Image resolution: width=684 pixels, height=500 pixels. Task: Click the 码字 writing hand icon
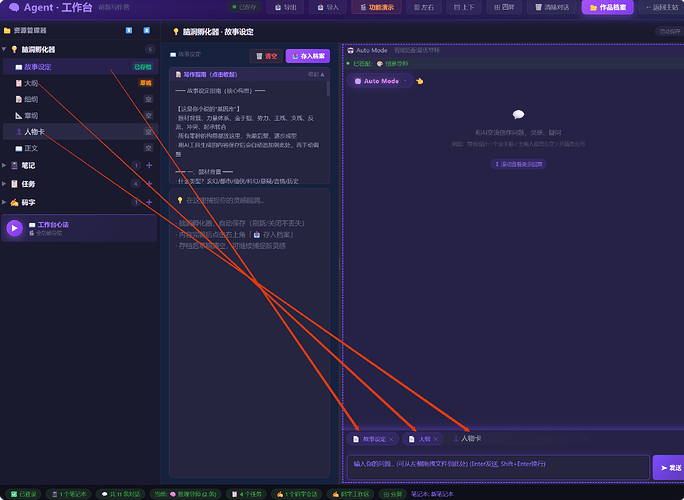click(x=14, y=202)
